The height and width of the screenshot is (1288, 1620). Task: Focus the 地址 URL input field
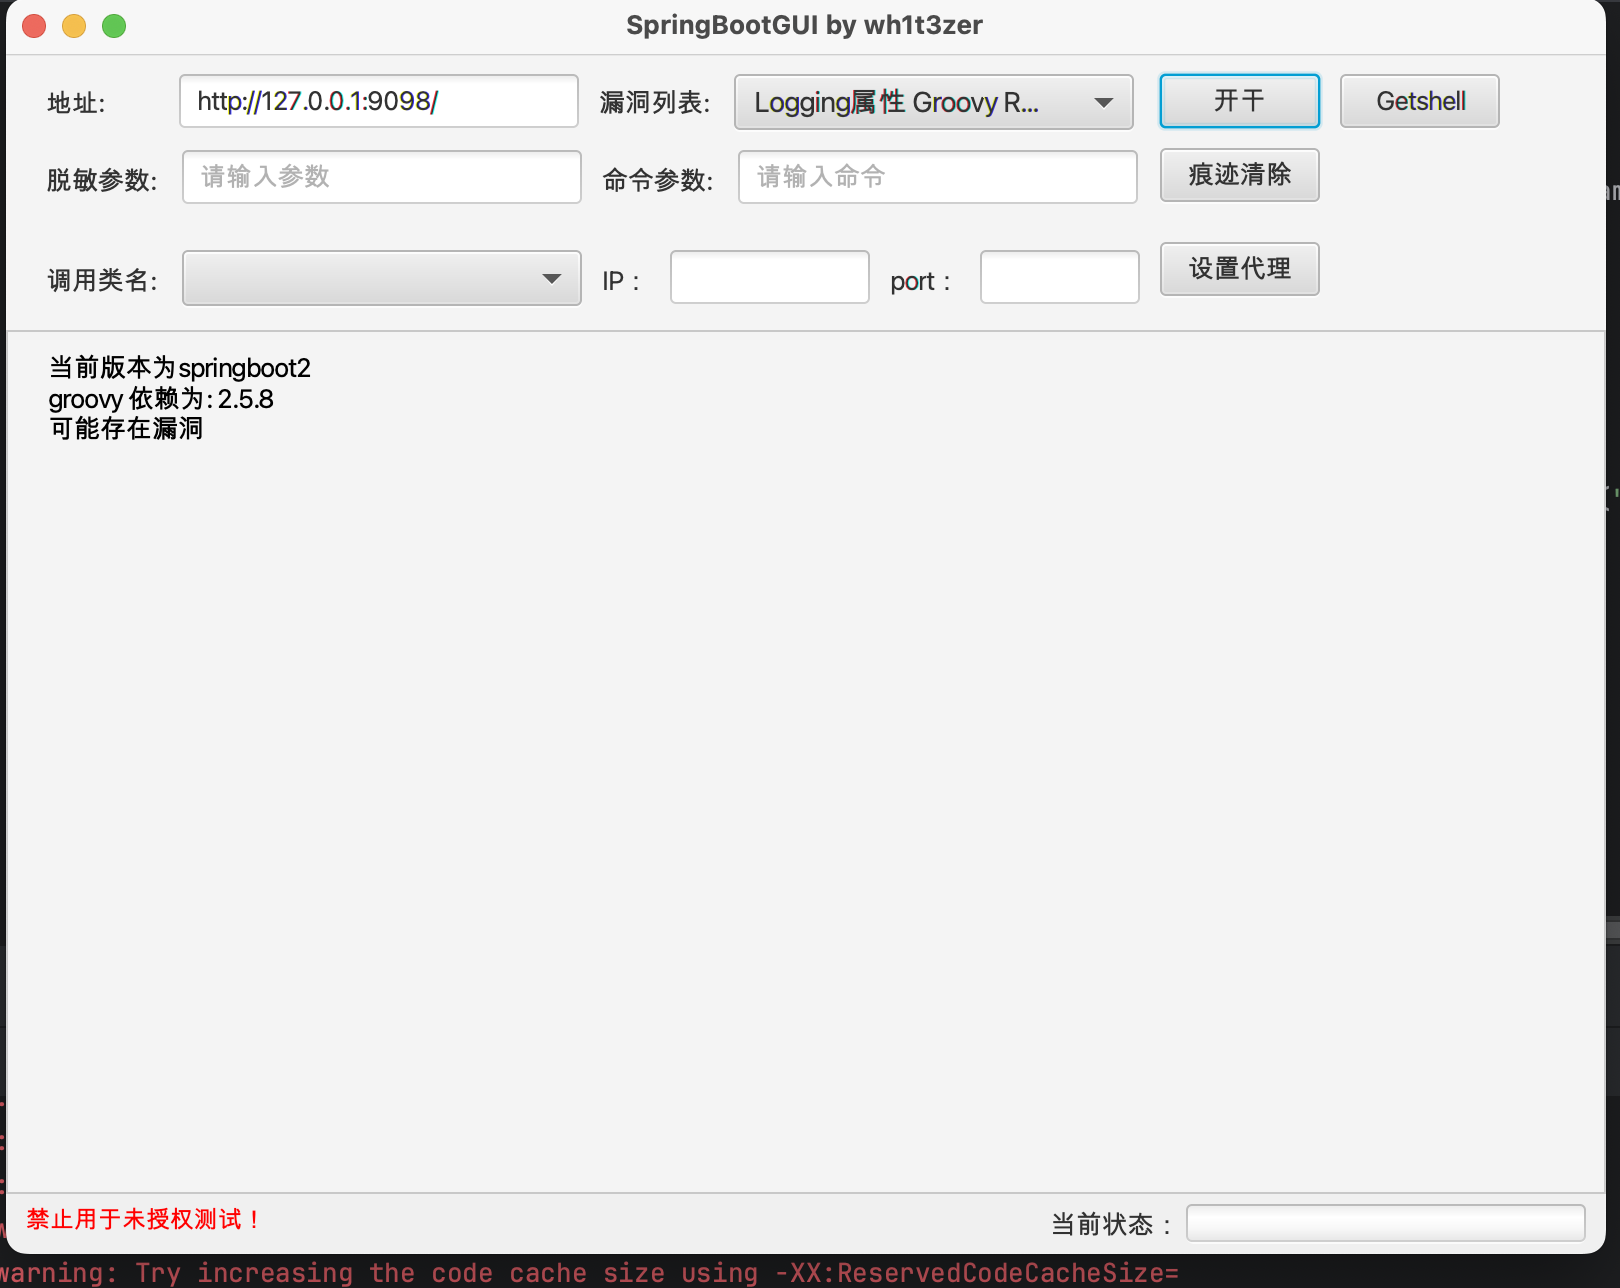379,101
